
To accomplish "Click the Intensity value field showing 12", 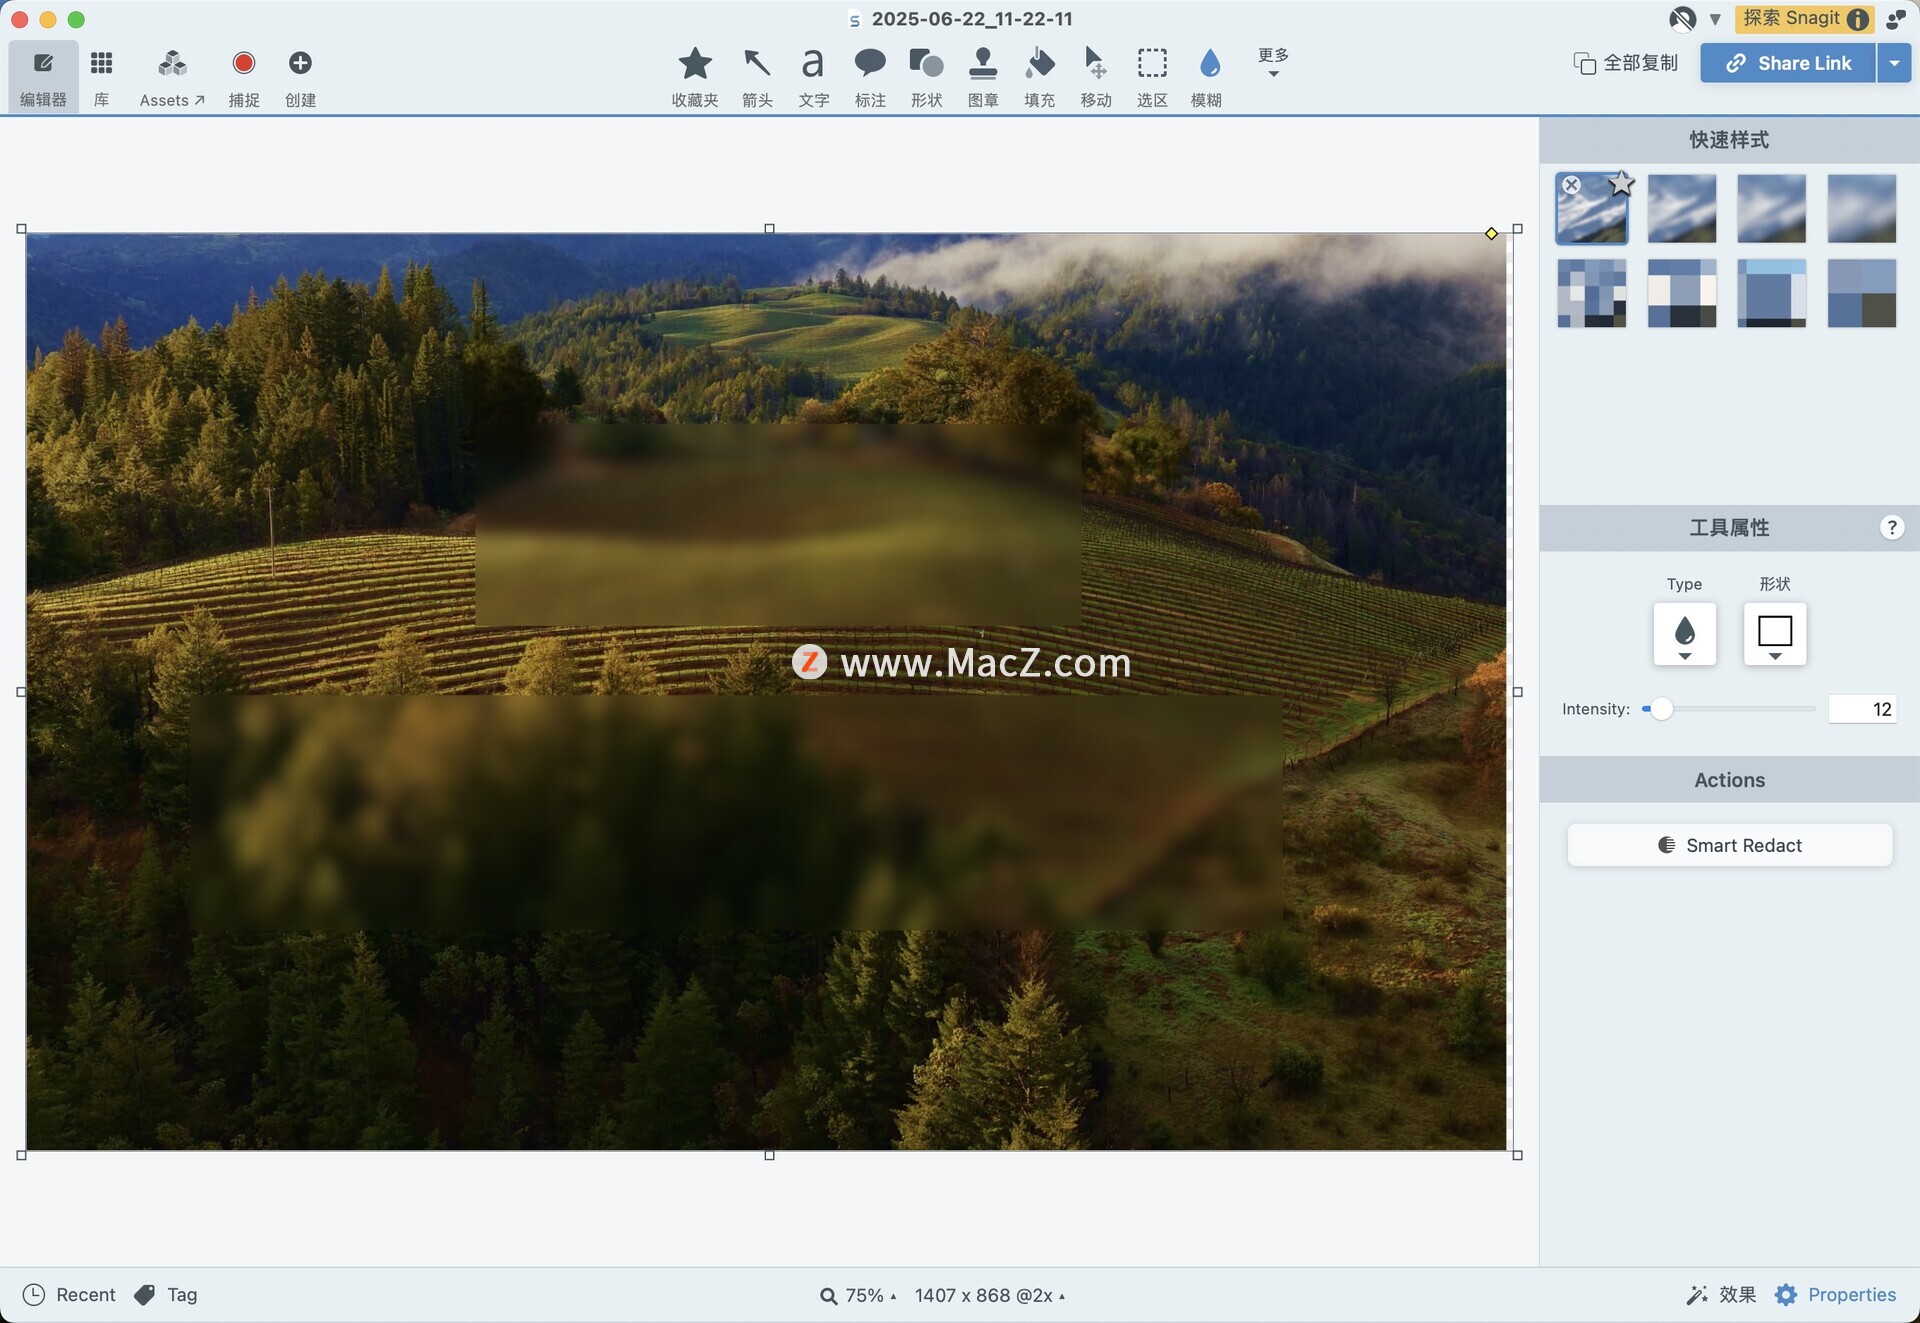I will point(1862,709).
